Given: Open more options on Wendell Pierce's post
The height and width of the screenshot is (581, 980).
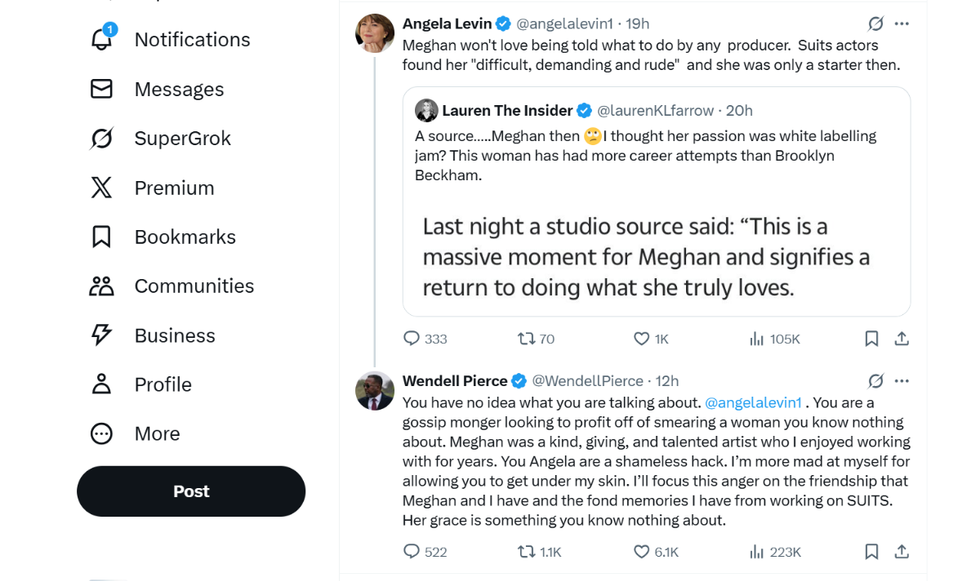Looking at the screenshot, I should pos(902,381).
